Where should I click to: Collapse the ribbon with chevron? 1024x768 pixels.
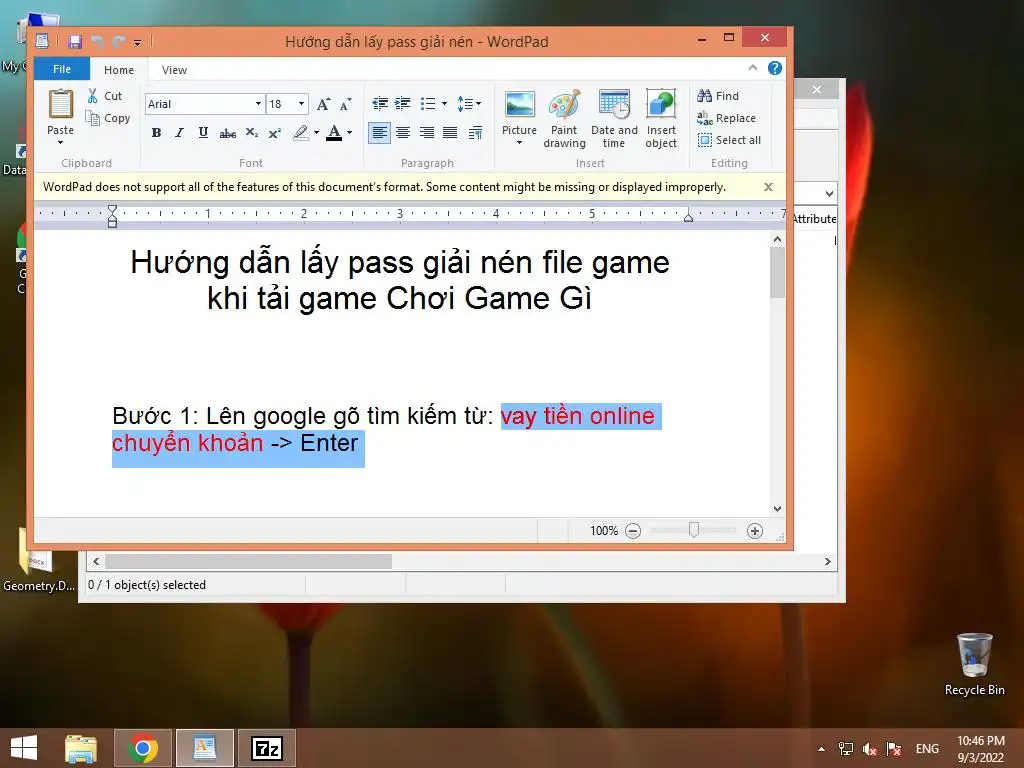coord(753,68)
